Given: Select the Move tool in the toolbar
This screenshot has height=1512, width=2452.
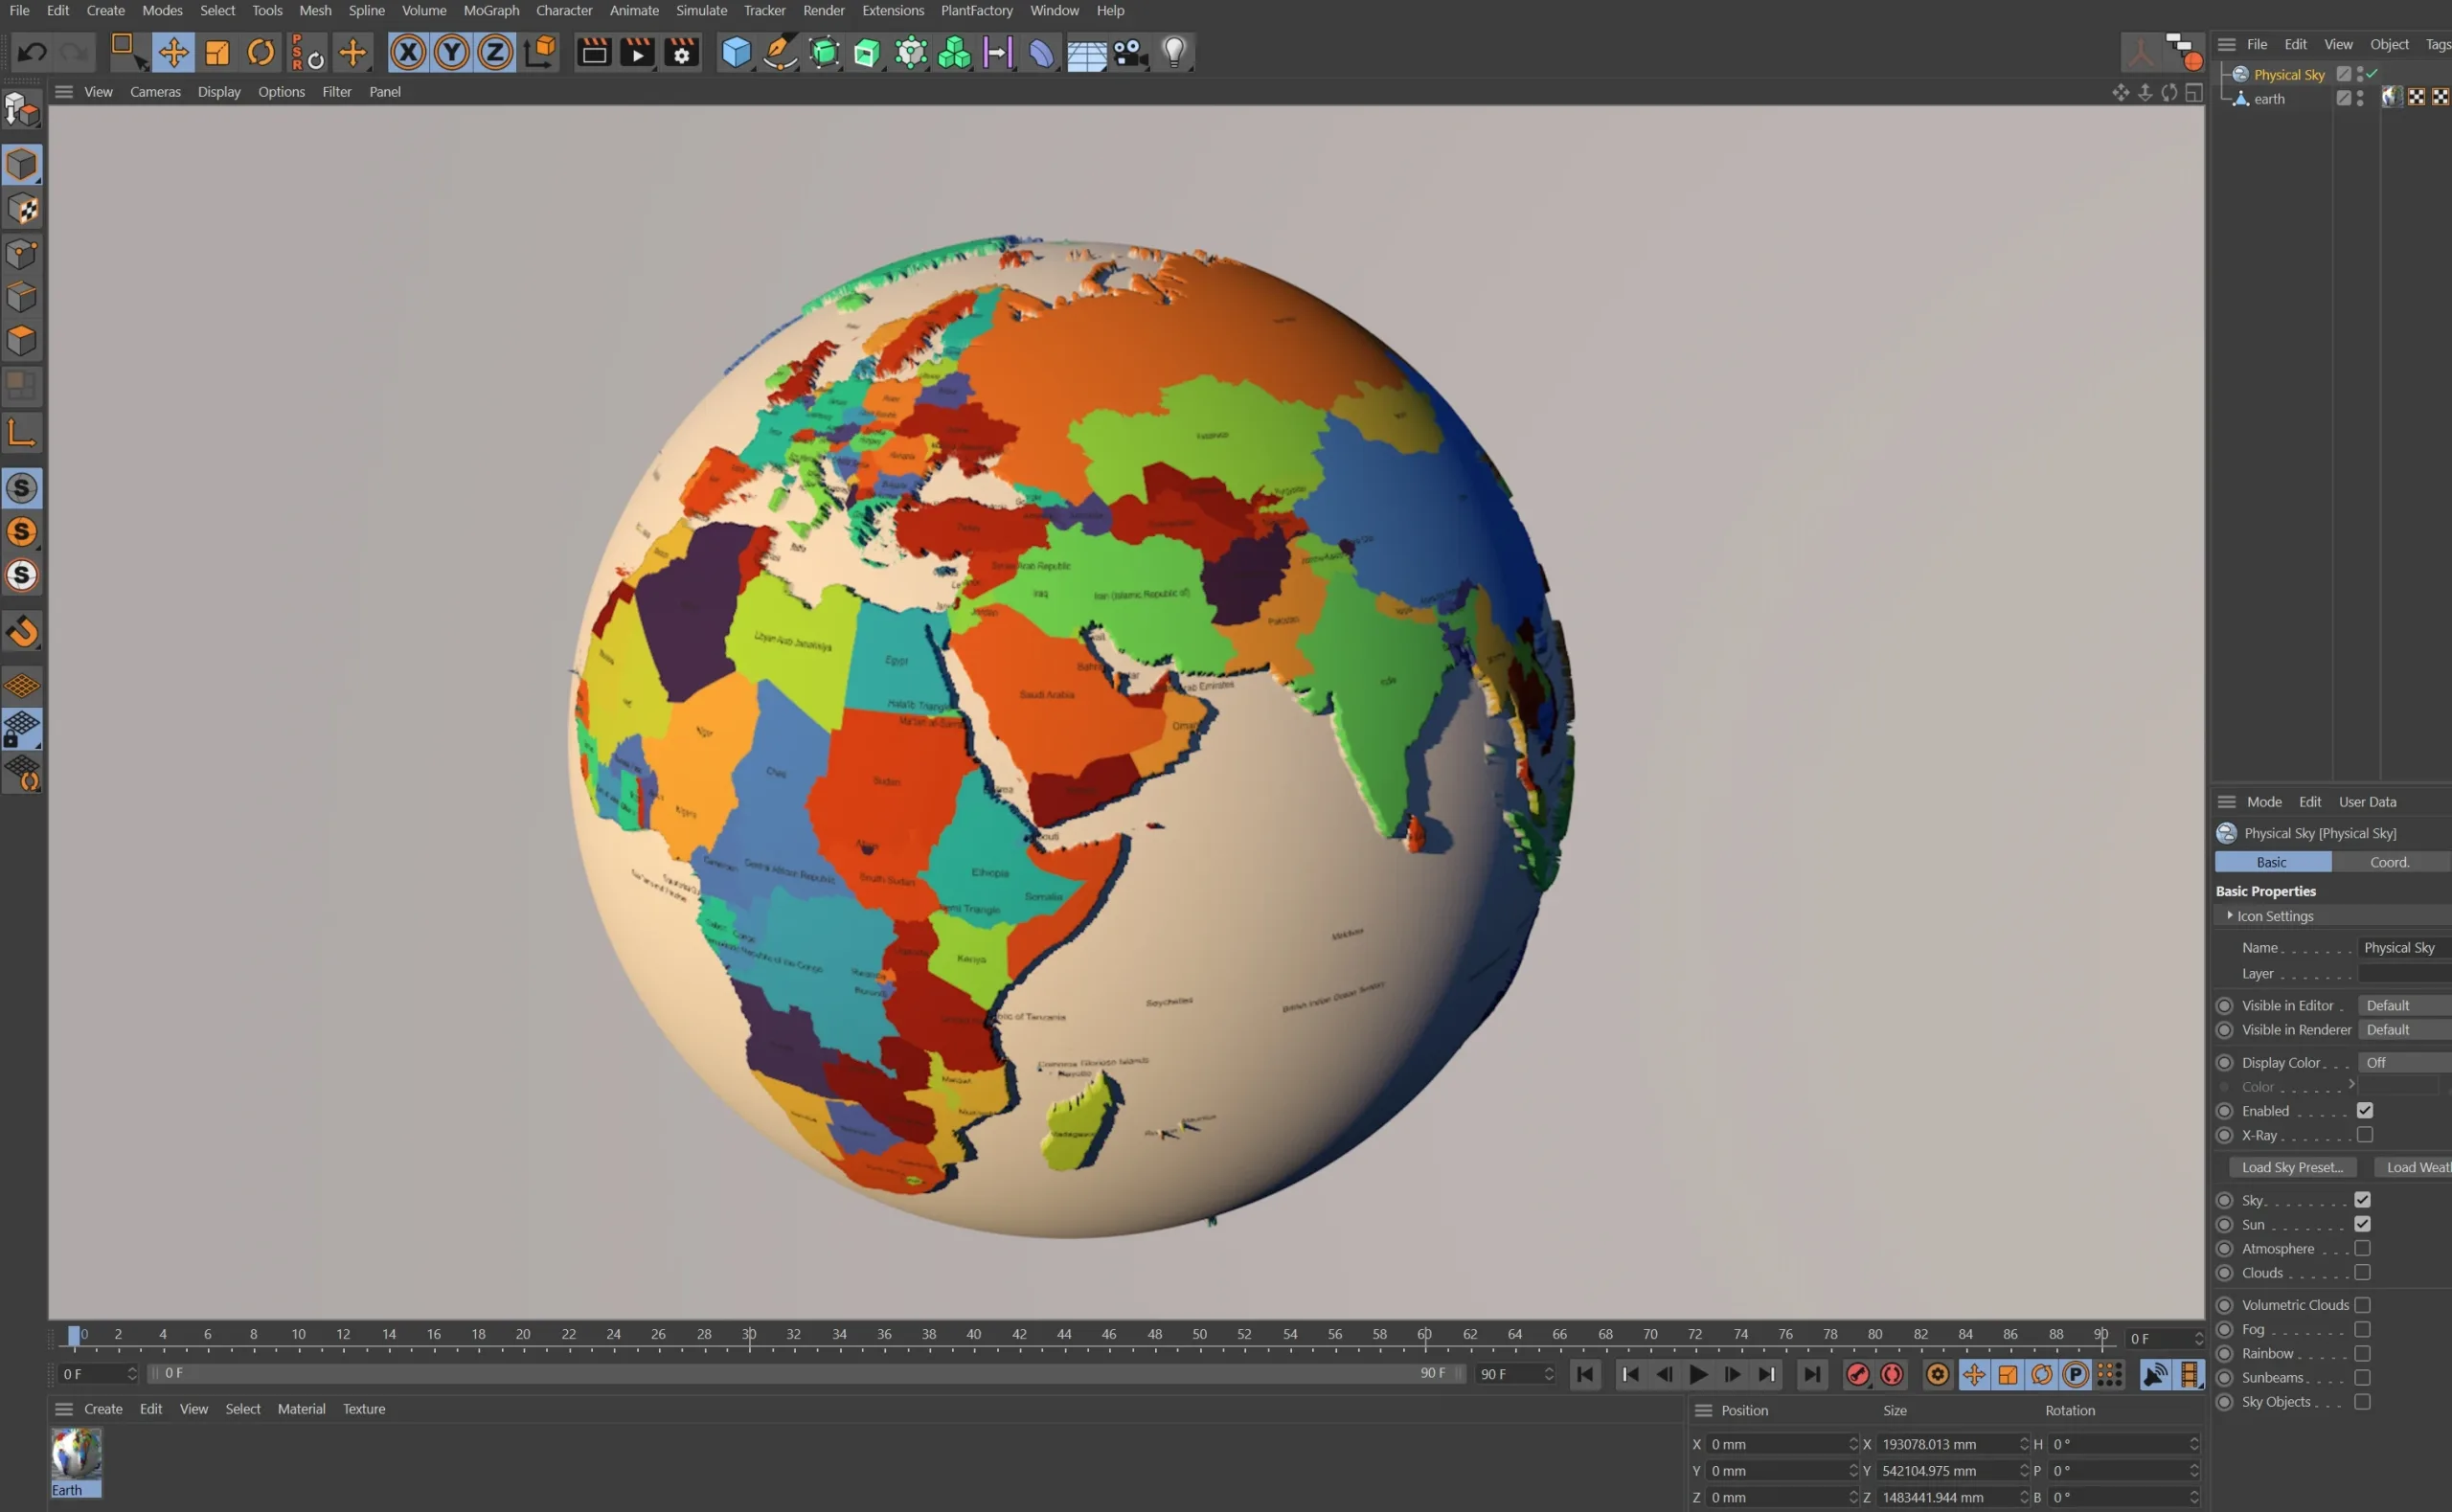Looking at the screenshot, I should click(x=173, y=52).
